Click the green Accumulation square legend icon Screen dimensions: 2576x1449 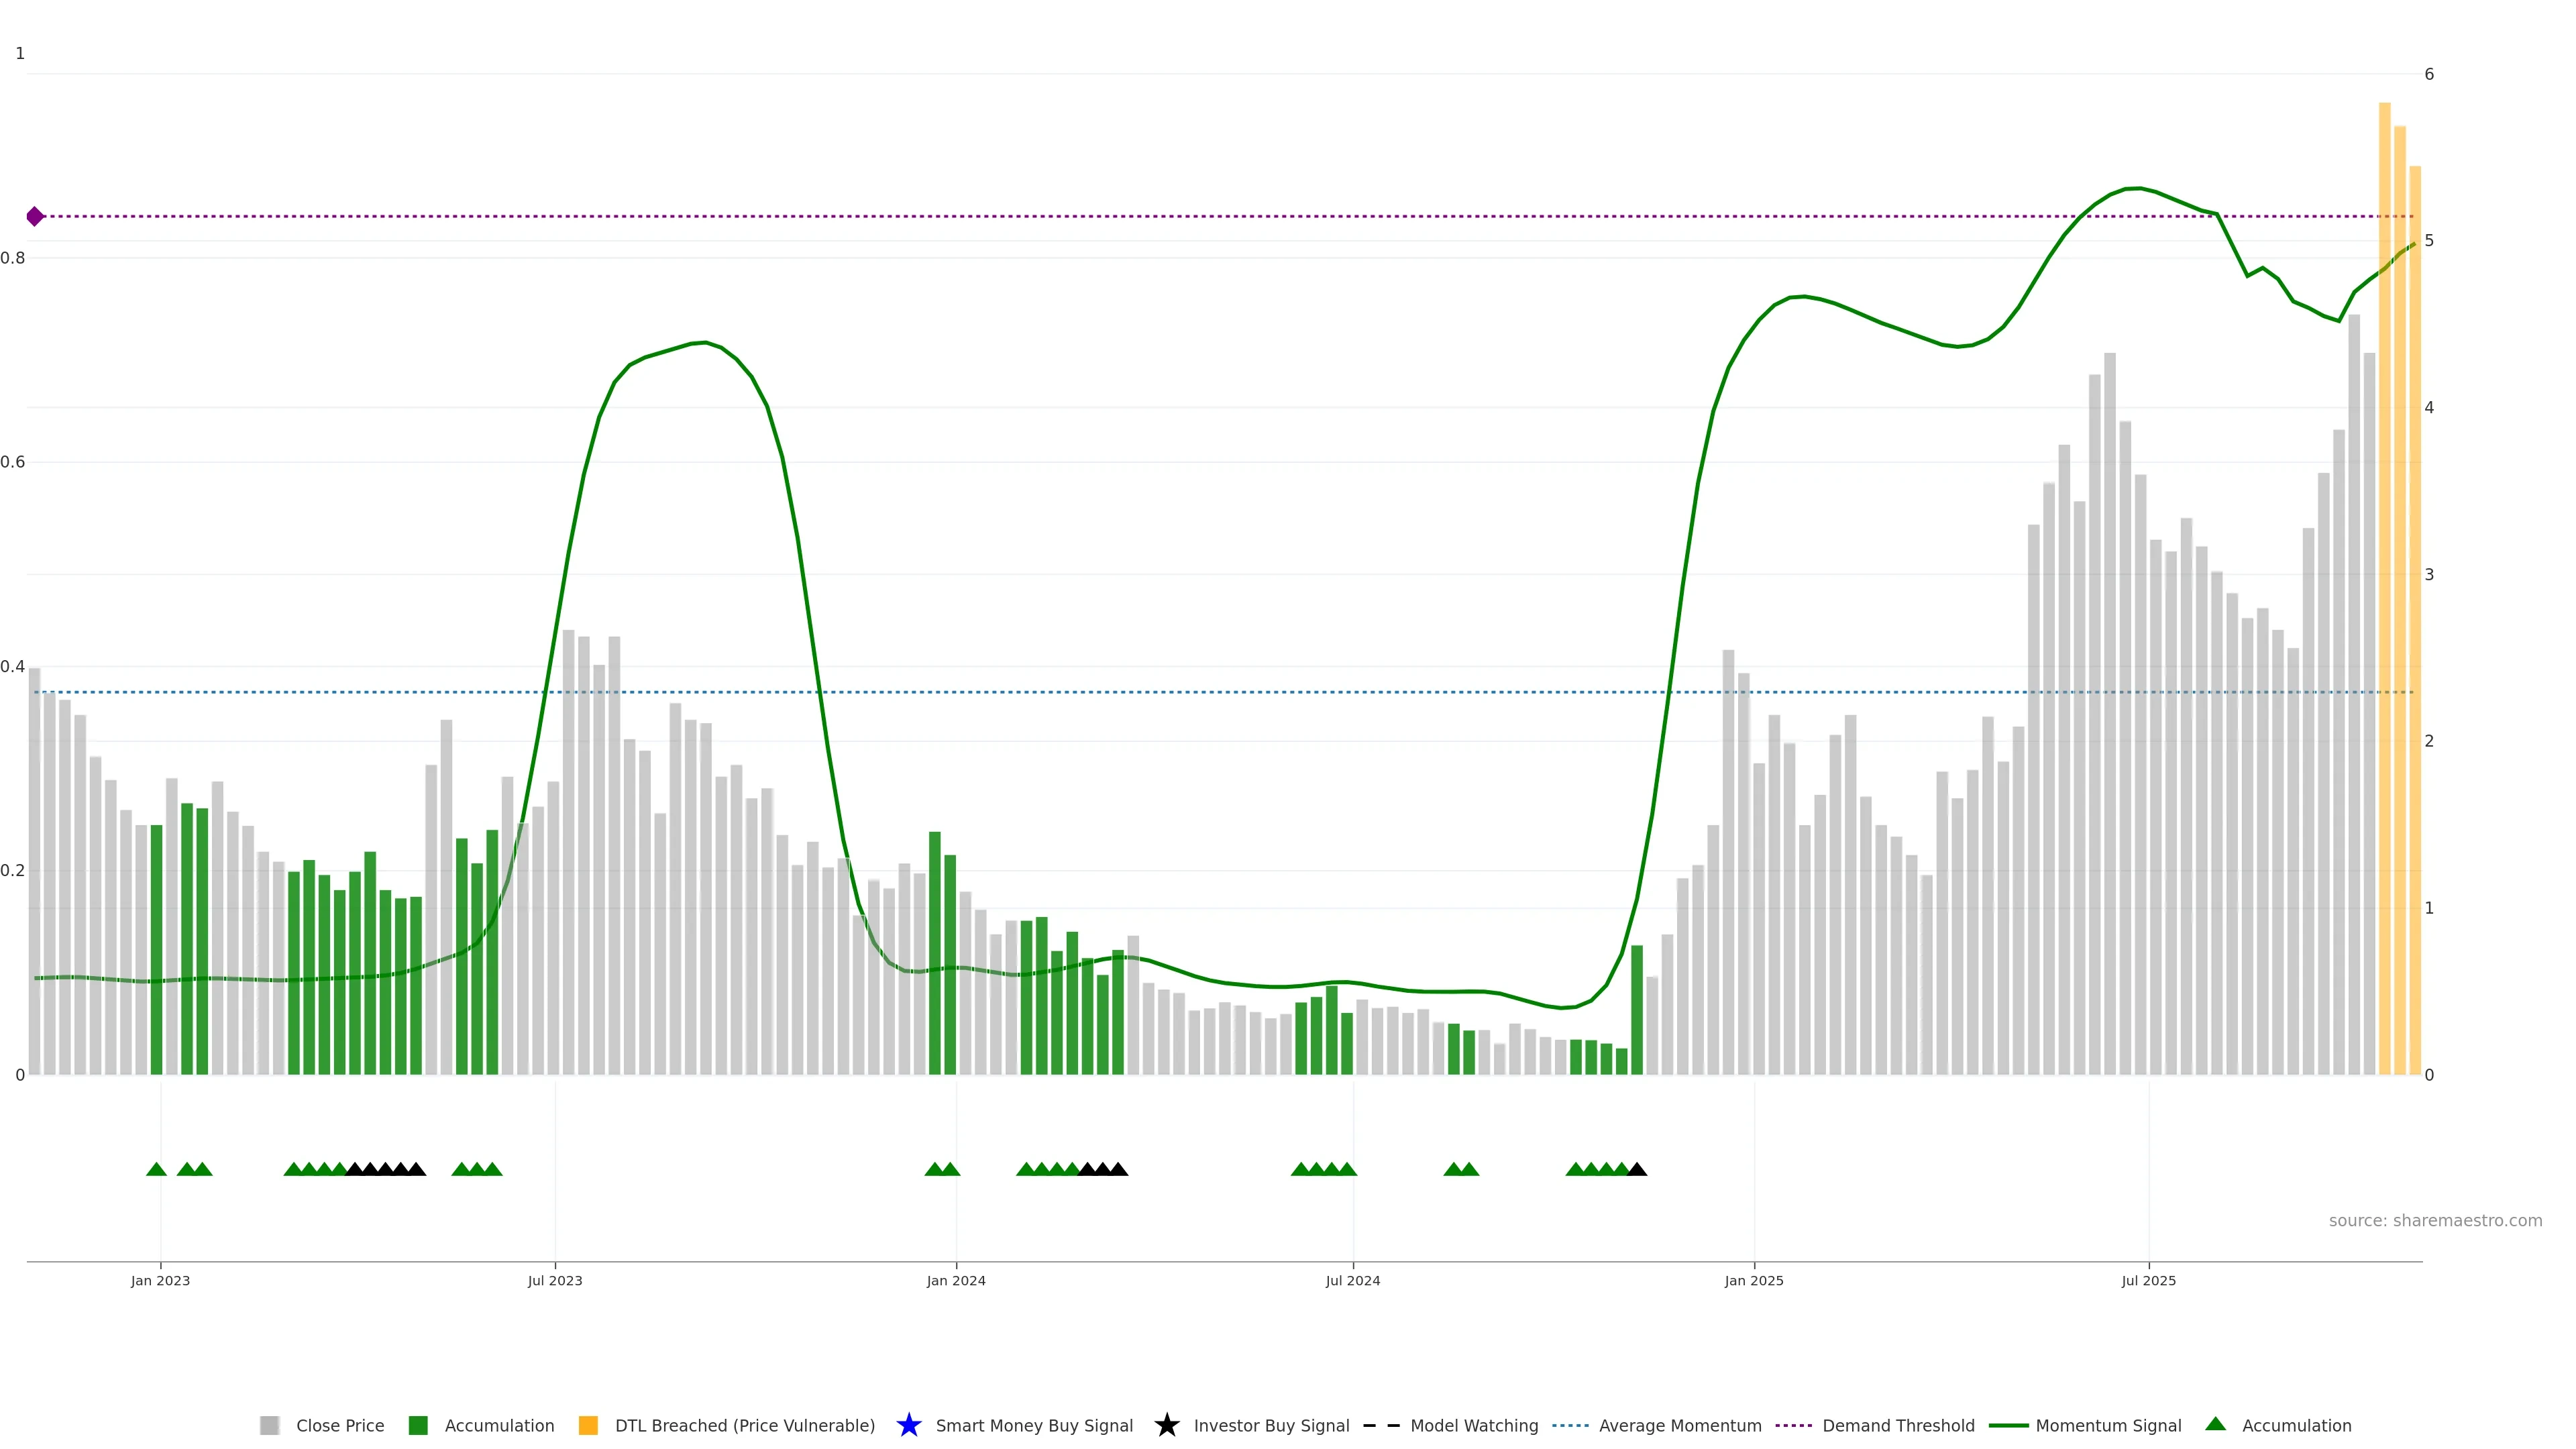coord(418,1425)
